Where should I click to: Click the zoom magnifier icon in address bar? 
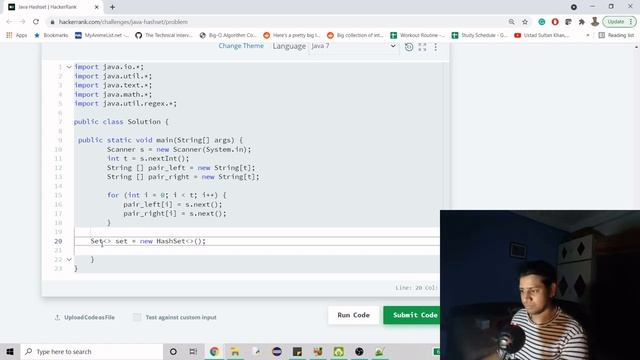point(511,22)
